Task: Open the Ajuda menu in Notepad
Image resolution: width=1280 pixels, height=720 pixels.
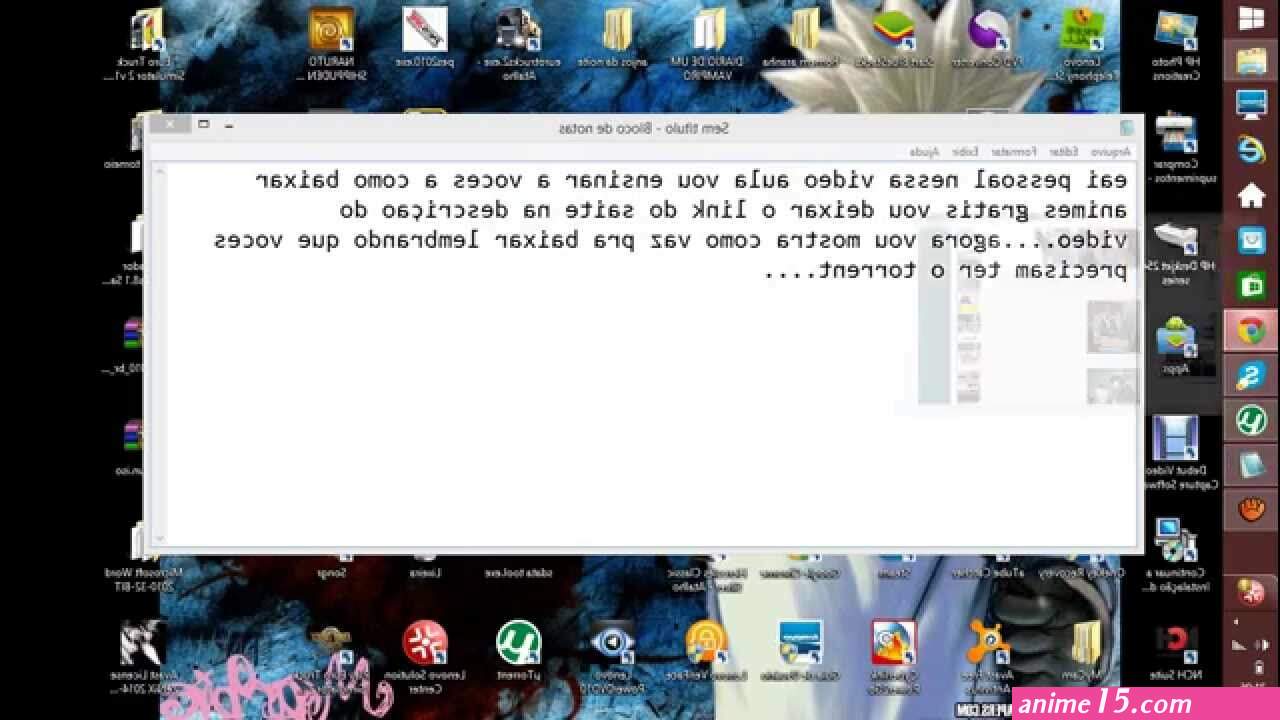Action: 925,151
